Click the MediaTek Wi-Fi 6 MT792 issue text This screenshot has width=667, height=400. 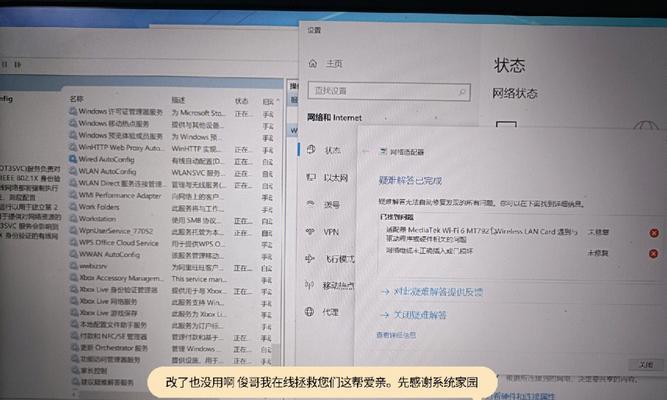click(x=482, y=235)
